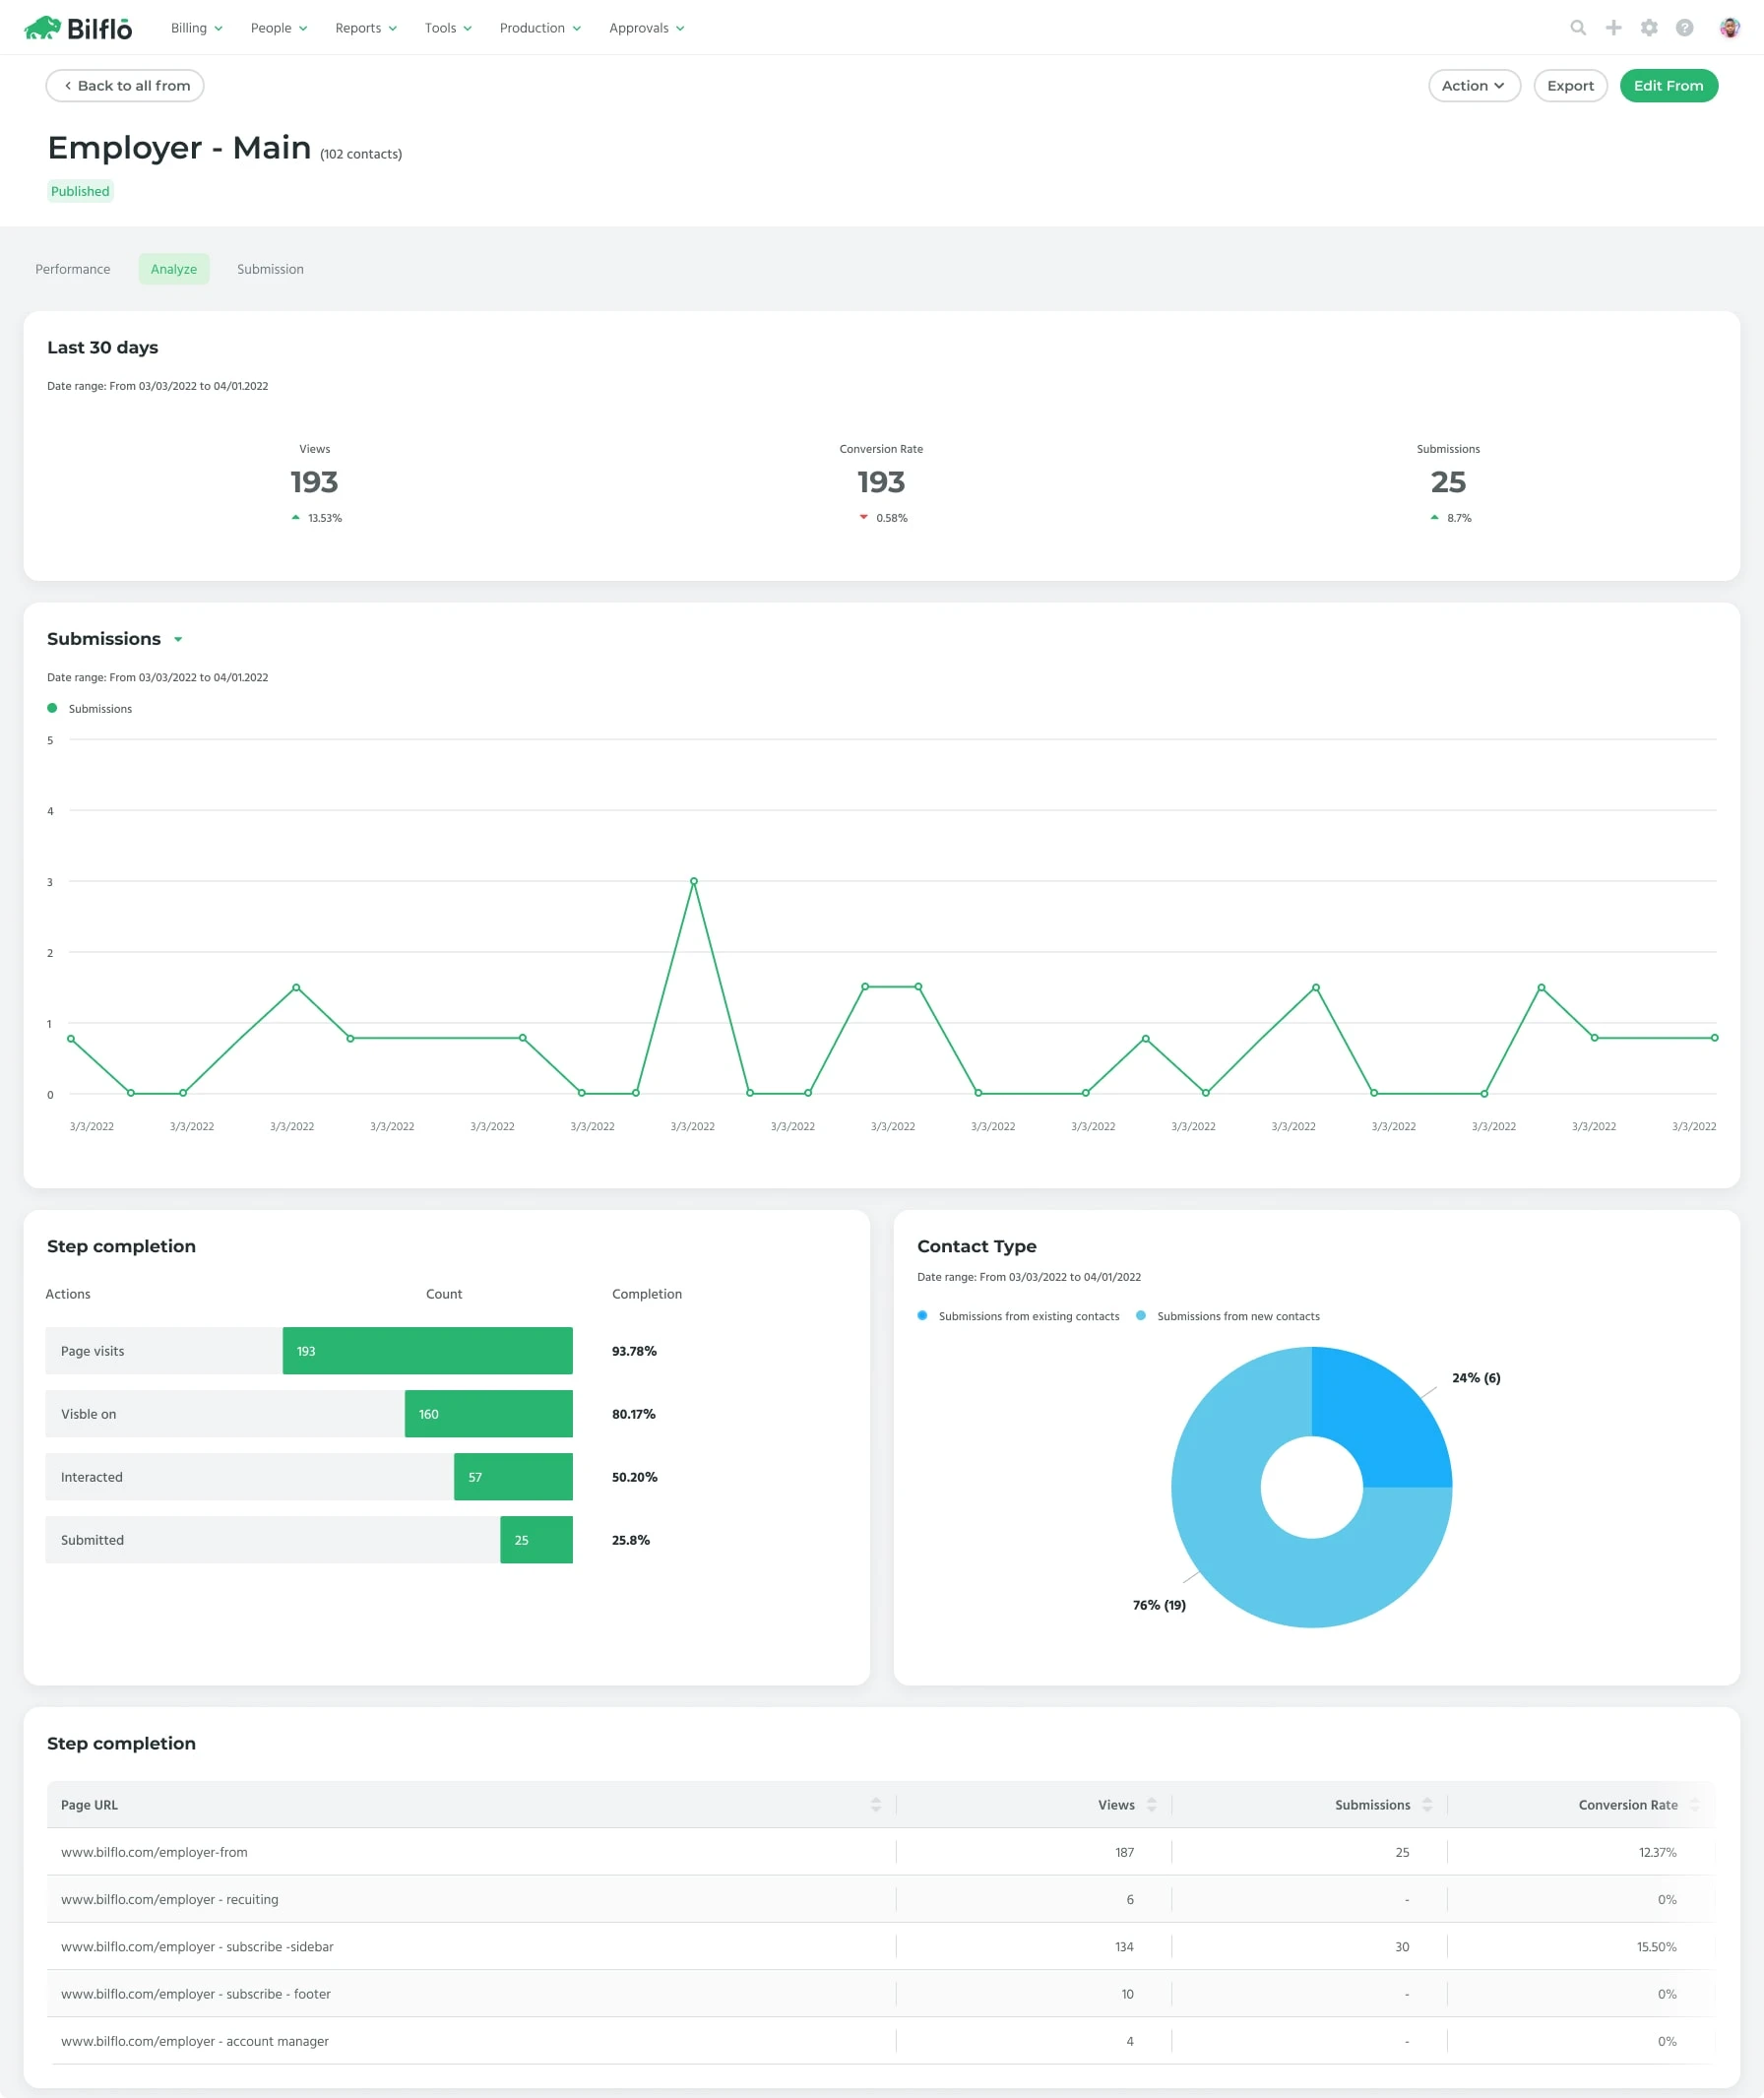This screenshot has height=2098, width=1764.
Task: Click the (102 contacts) label
Action: coord(361,154)
